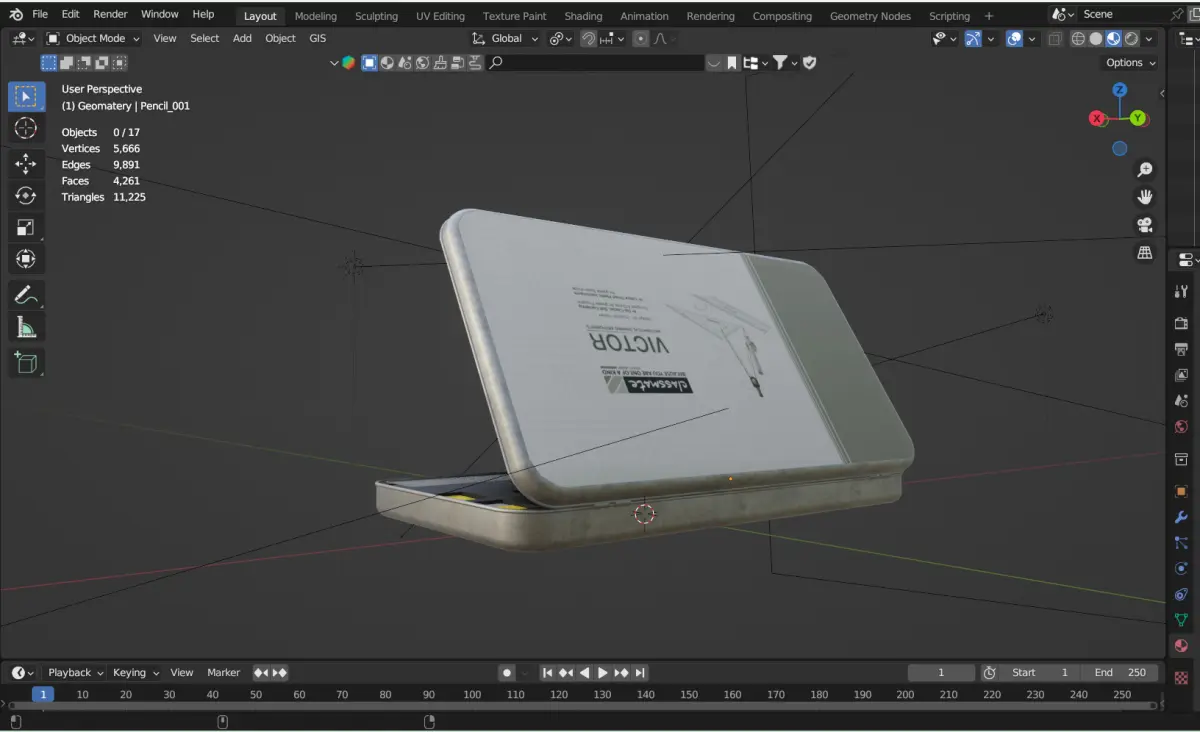Select the Measure tool
Screen dimensions: 1200x732
pos(26,327)
